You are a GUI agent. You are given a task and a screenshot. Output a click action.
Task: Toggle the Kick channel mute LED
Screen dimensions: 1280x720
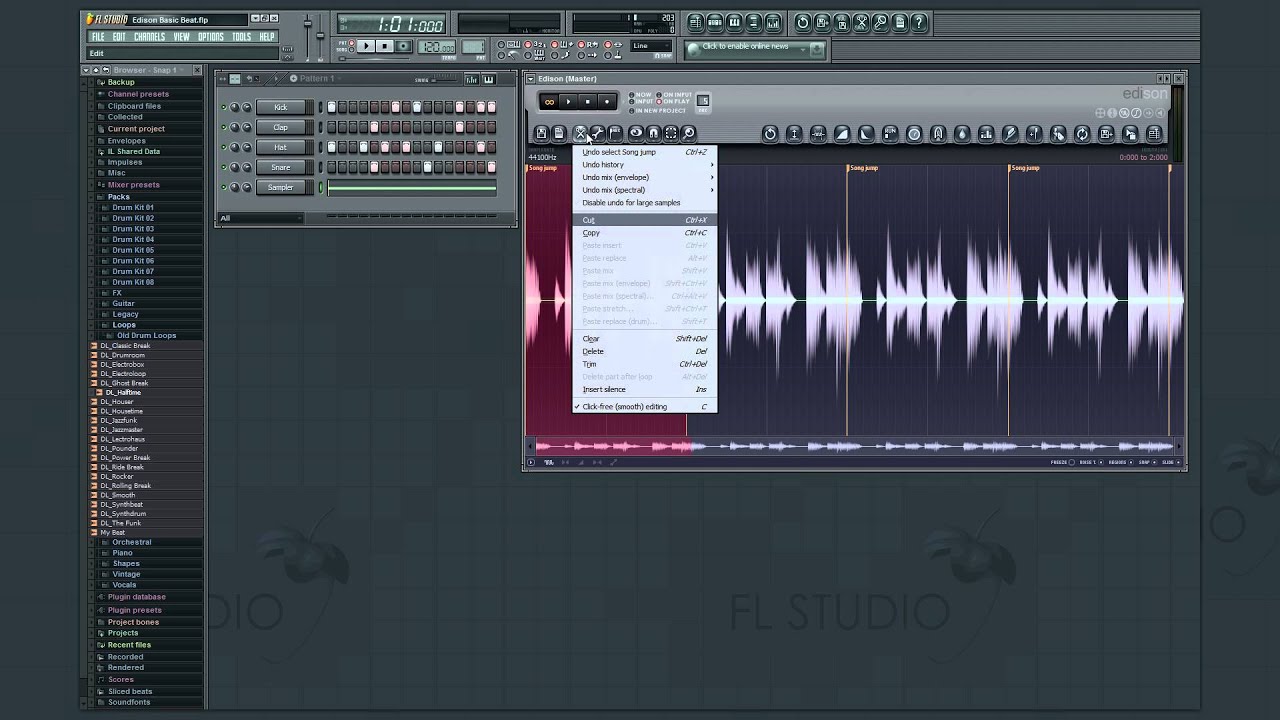pos(224,107)
